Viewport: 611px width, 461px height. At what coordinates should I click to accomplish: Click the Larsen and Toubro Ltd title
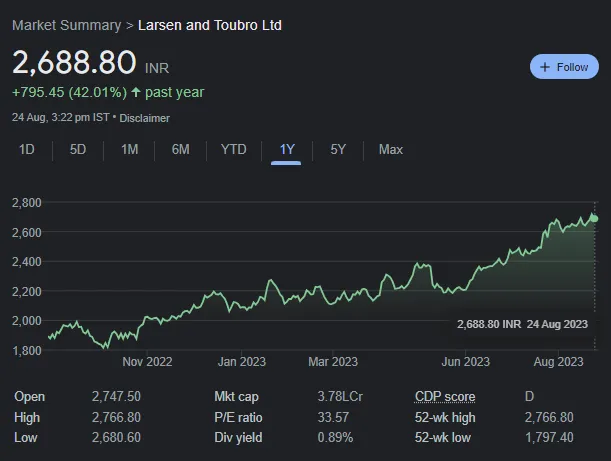(209, 25)
